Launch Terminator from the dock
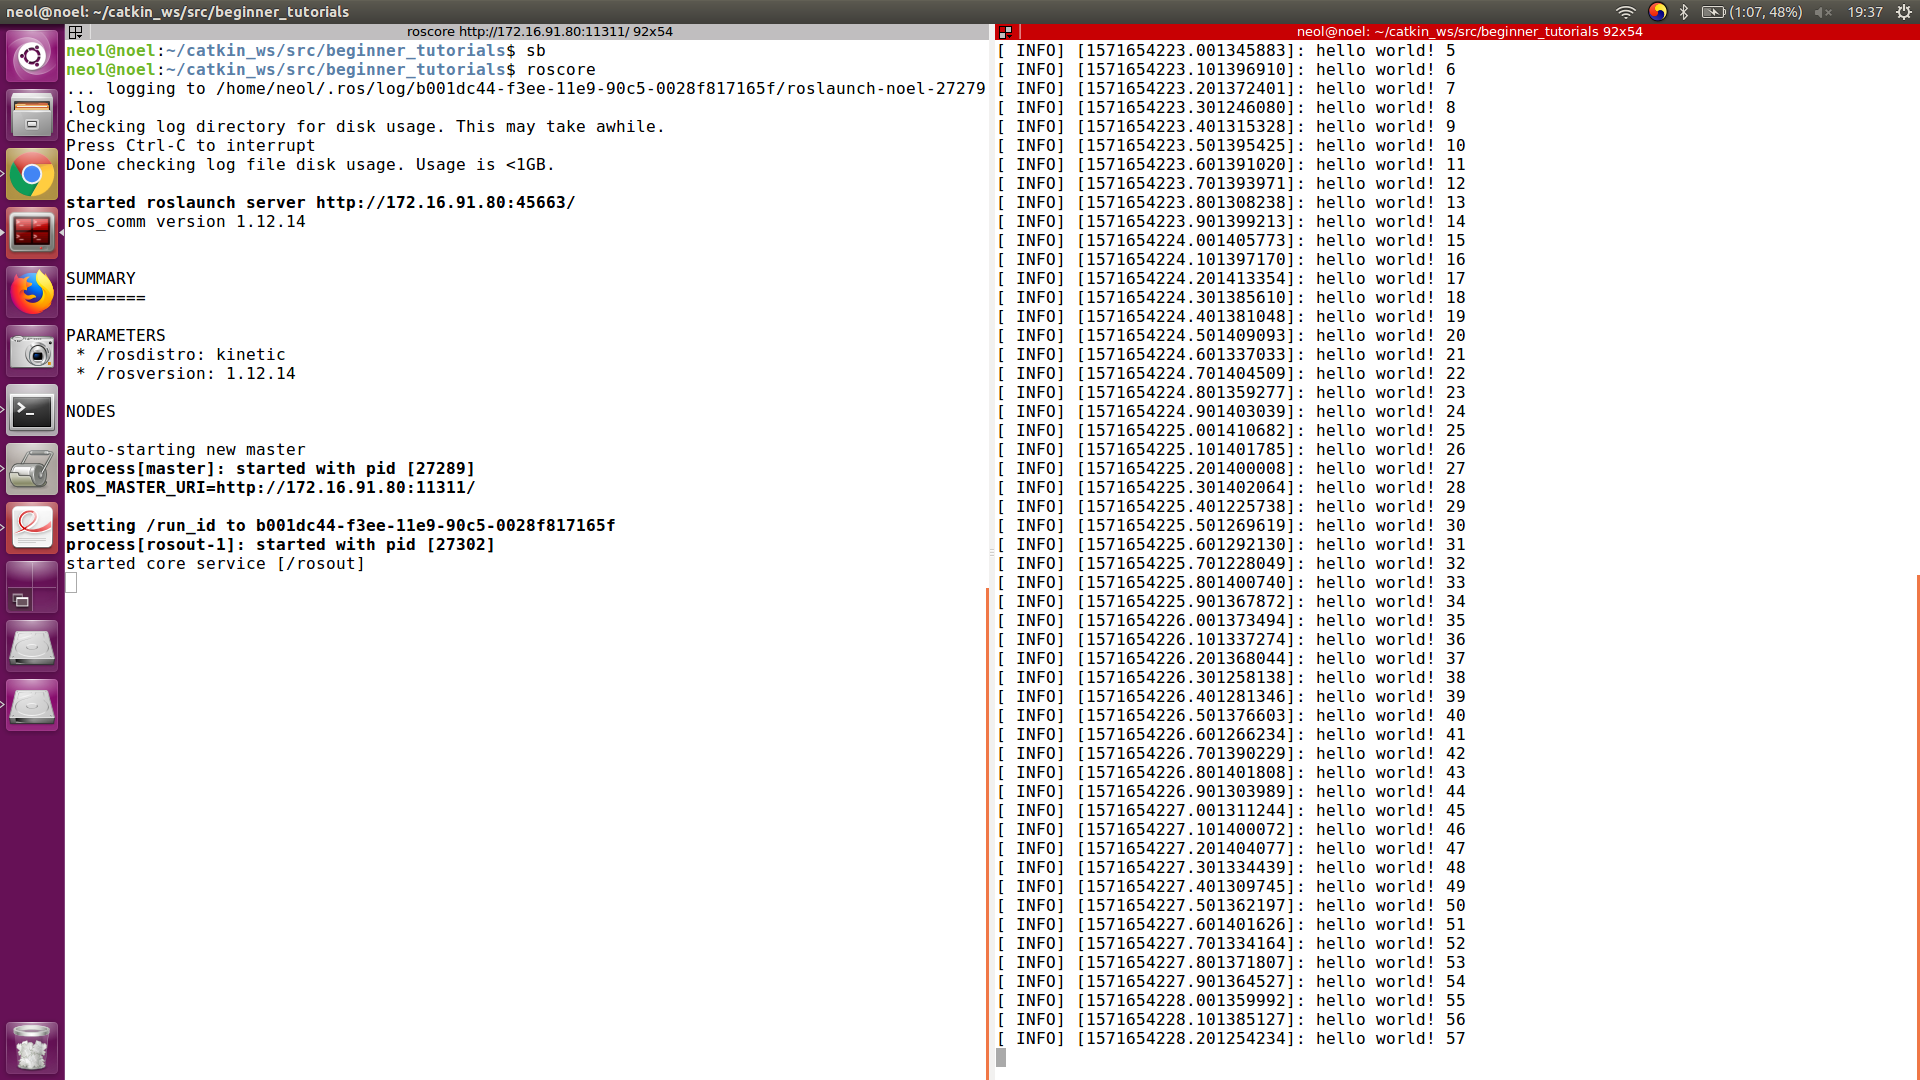Image resolution: width=1920 pixels, height=1080 pixels. pyautogui.click(x=32, y=233)
